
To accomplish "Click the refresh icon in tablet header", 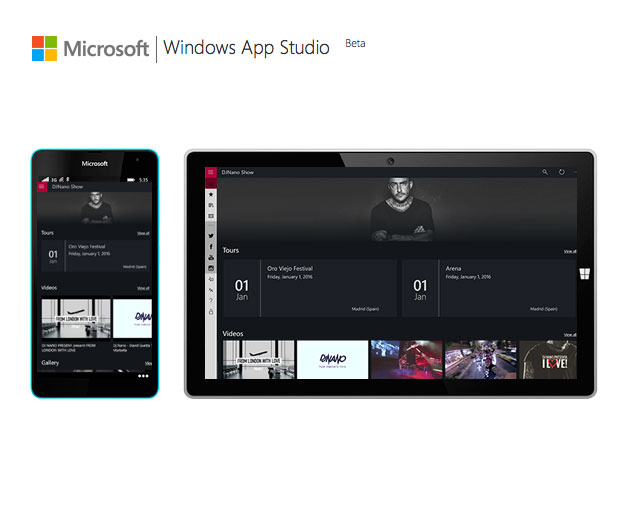I will coord(562,172).
